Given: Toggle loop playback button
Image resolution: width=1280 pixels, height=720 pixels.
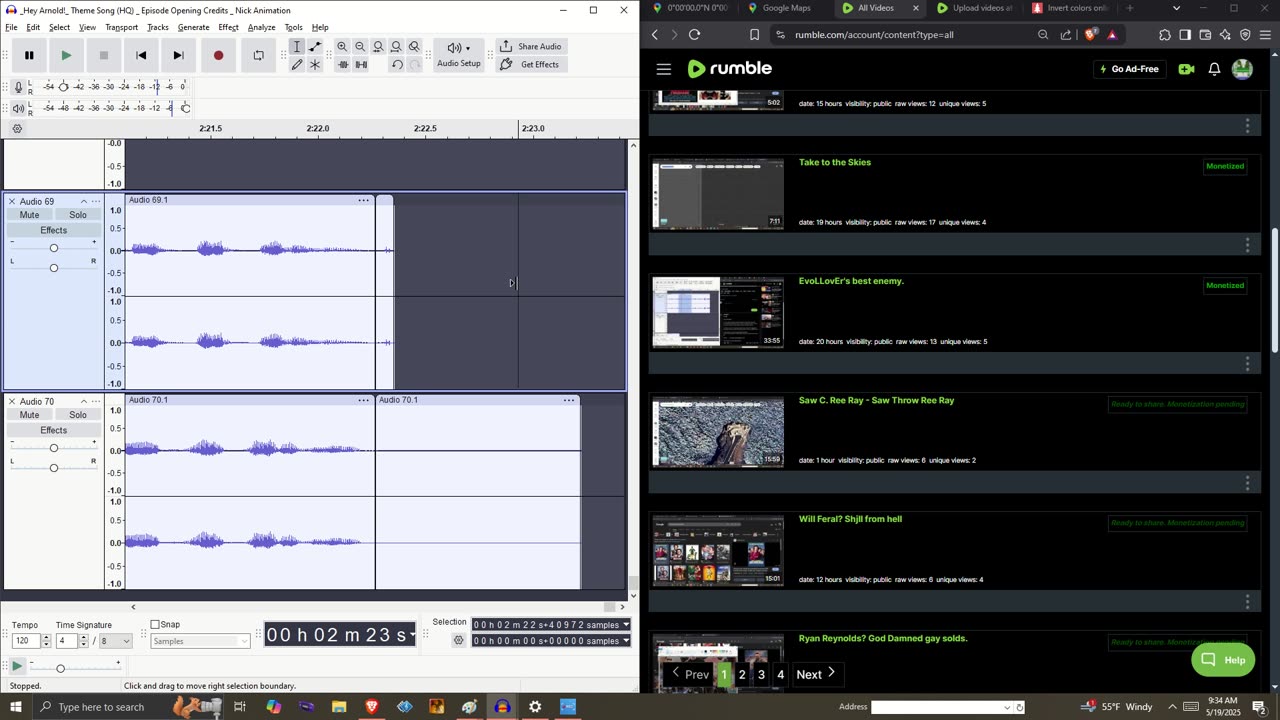Looking at the screenshot, I should coord(258,56).
